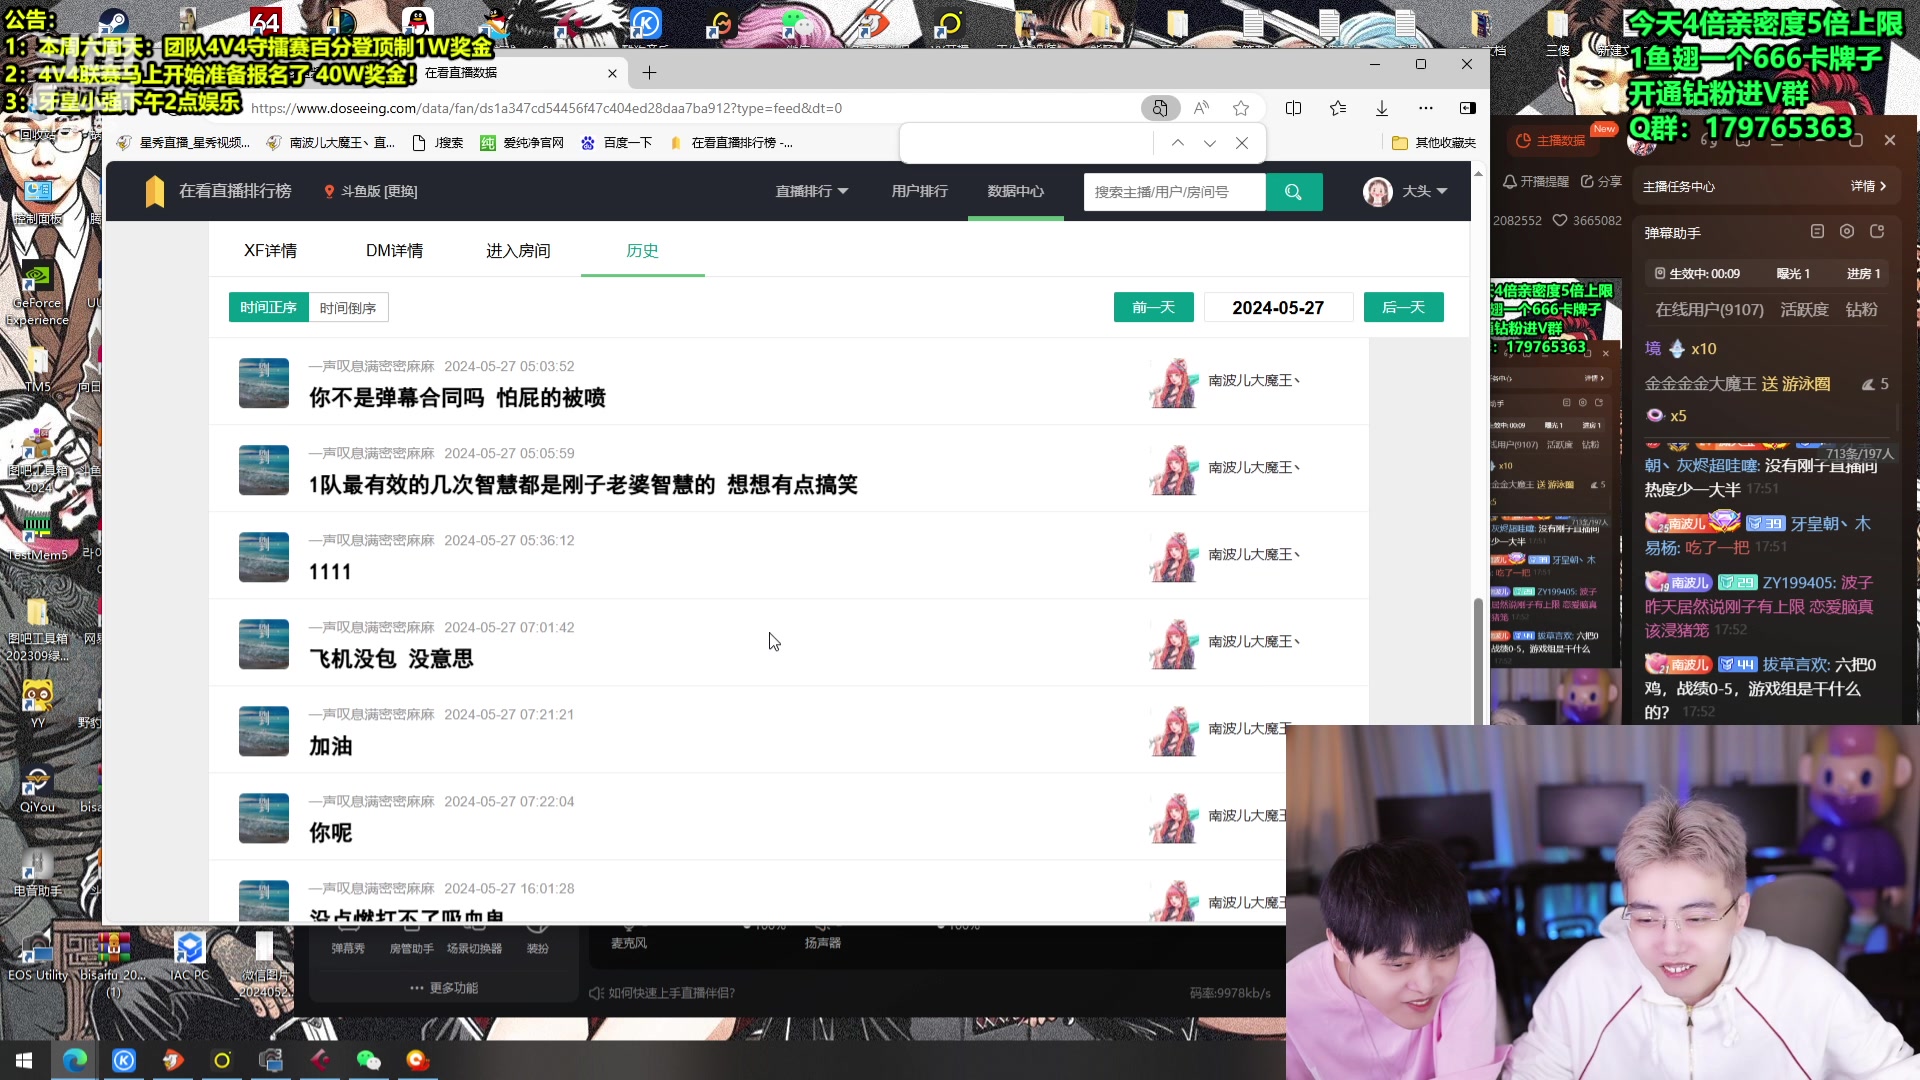Click 开播提醒 bell icon
1920x1080 pixels.
coord(1510,182)
